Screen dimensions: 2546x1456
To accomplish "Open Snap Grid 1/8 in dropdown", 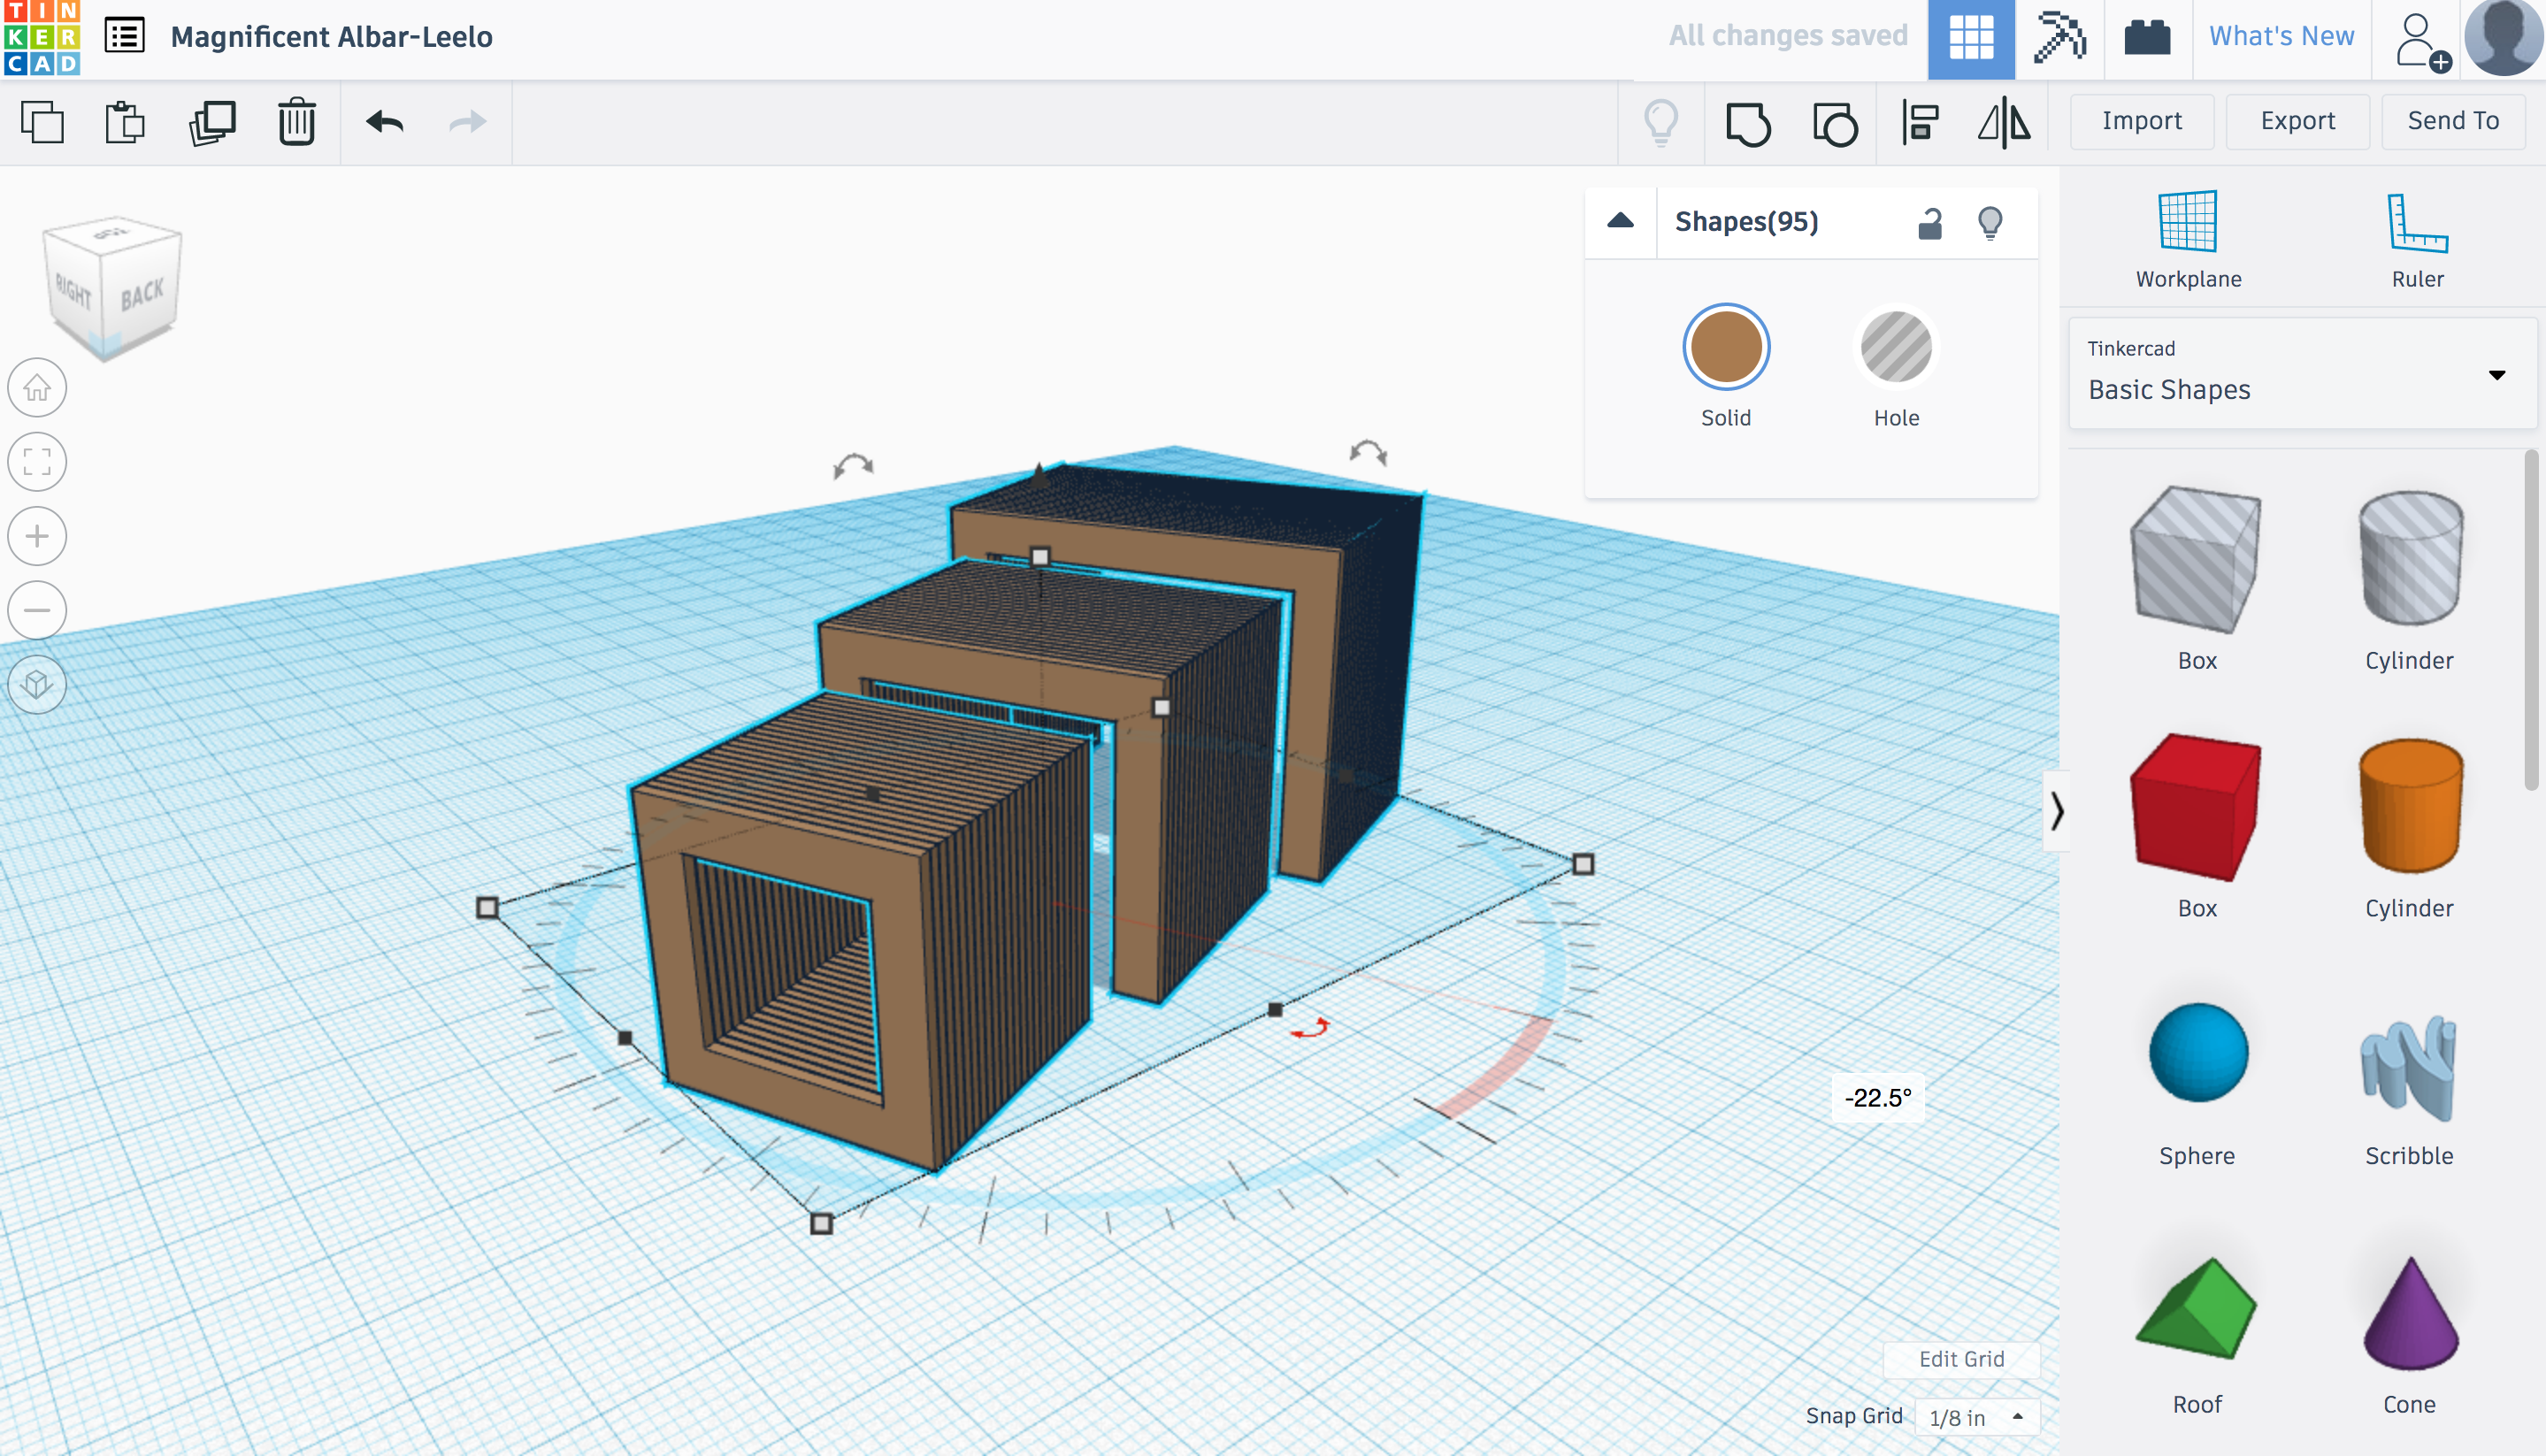I will point(1976,1417).
